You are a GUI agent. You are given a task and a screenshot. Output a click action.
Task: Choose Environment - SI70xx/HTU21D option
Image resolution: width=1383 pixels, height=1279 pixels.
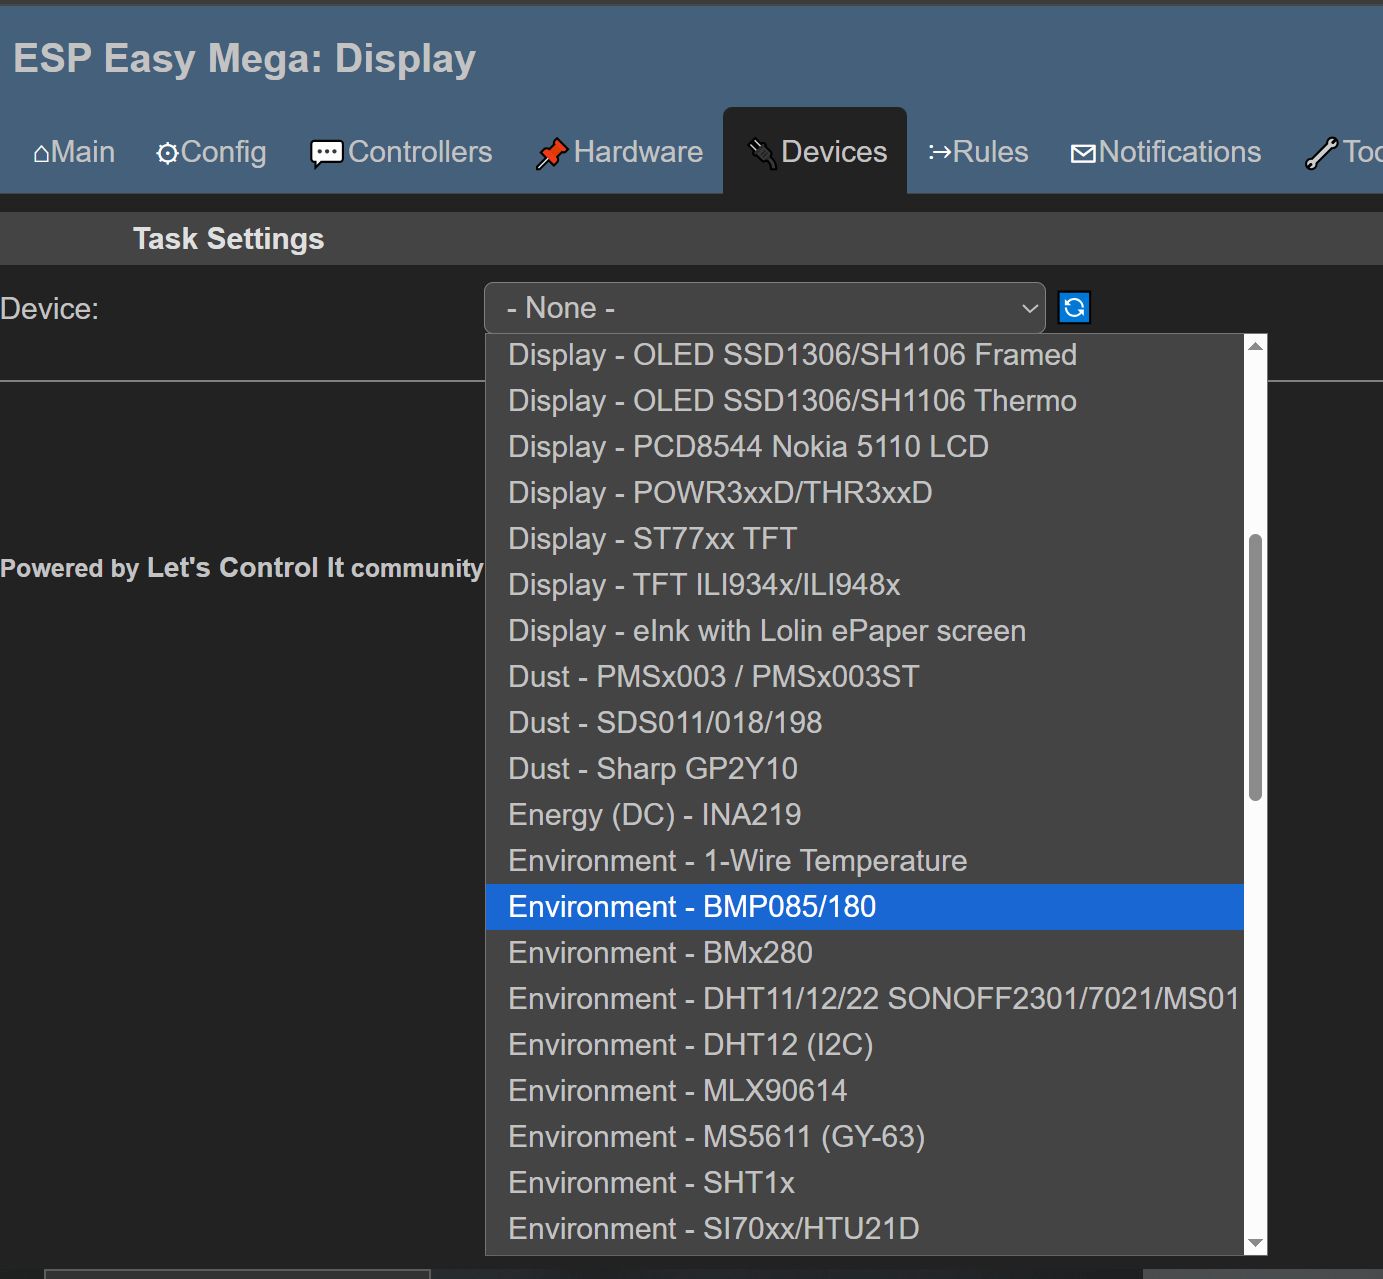714,1229
